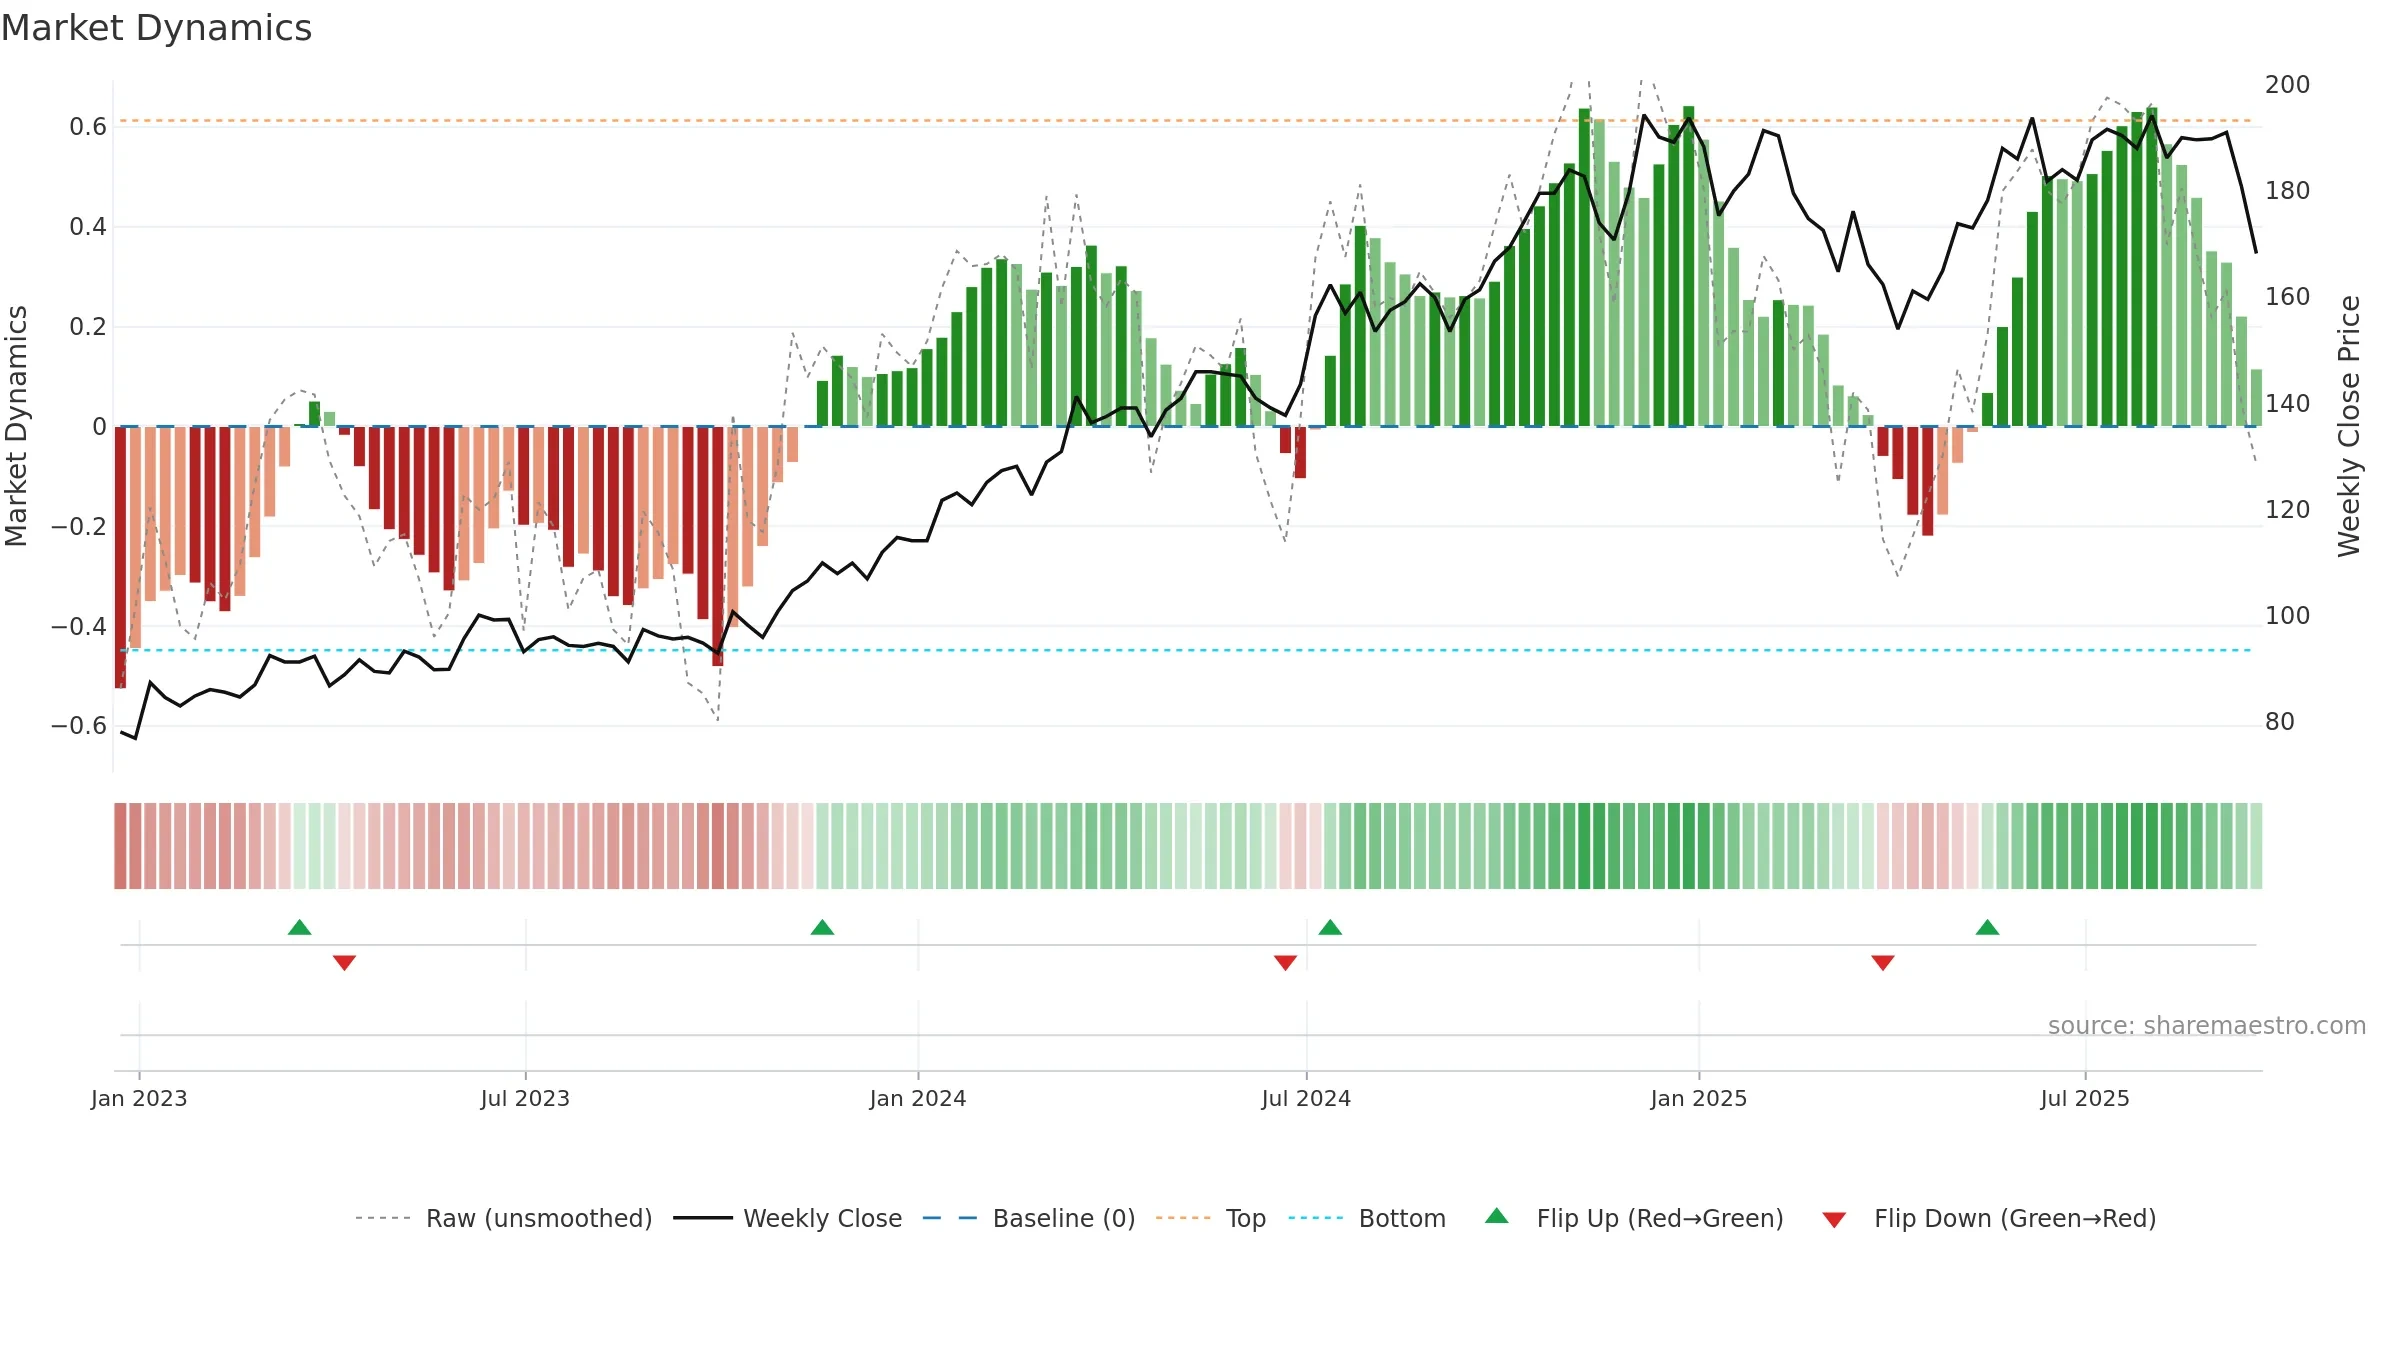The height and width of the screenshot is (1350, 2400).
Task: Click the source: sharemaestro.com text
Action: pyautogui.click(x=2207, y=1025)
